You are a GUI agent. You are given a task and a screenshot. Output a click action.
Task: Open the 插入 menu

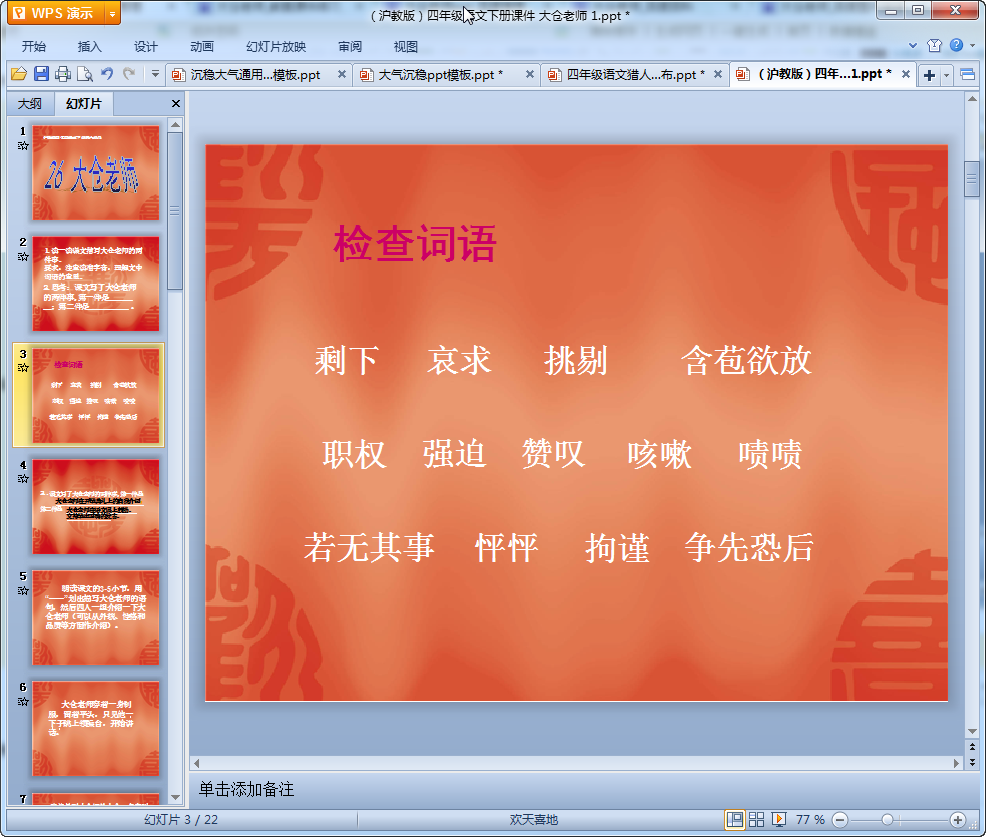90,46
